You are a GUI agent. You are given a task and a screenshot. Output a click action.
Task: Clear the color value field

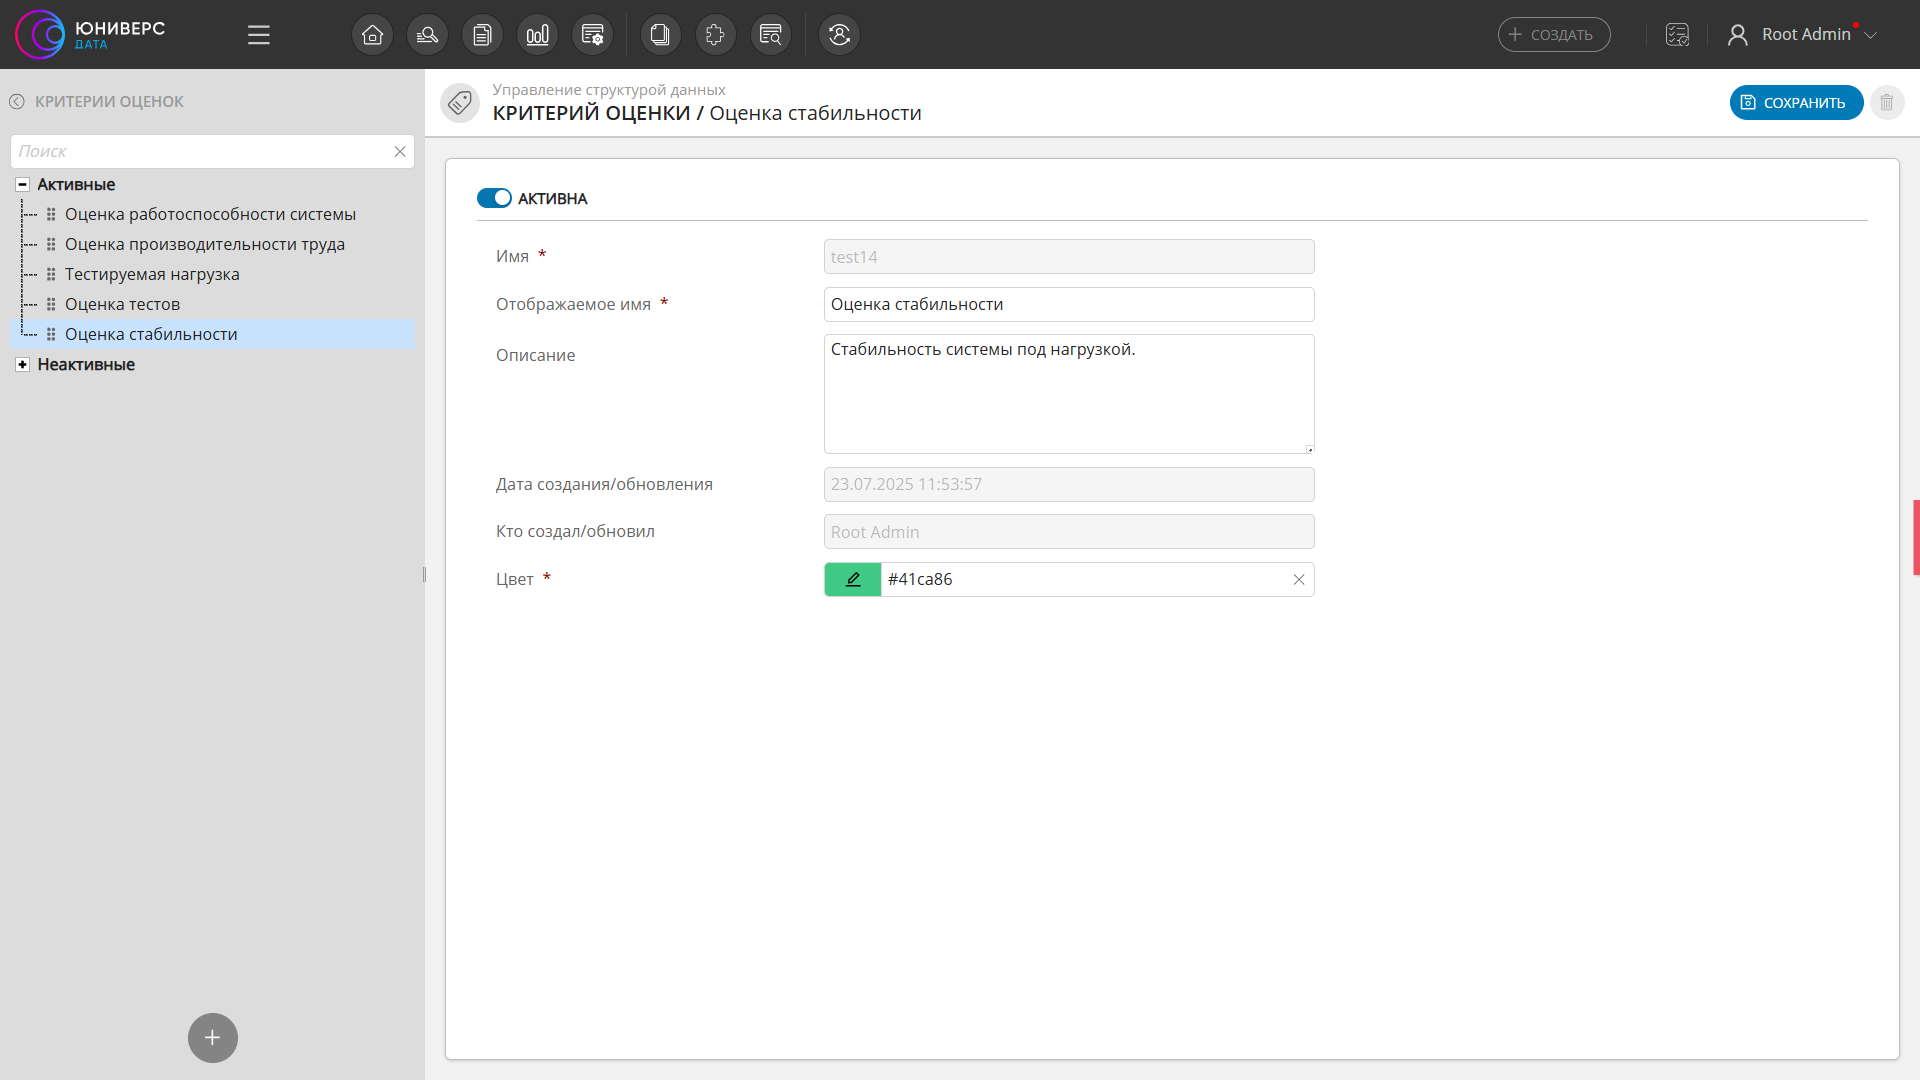(1298, 579)
